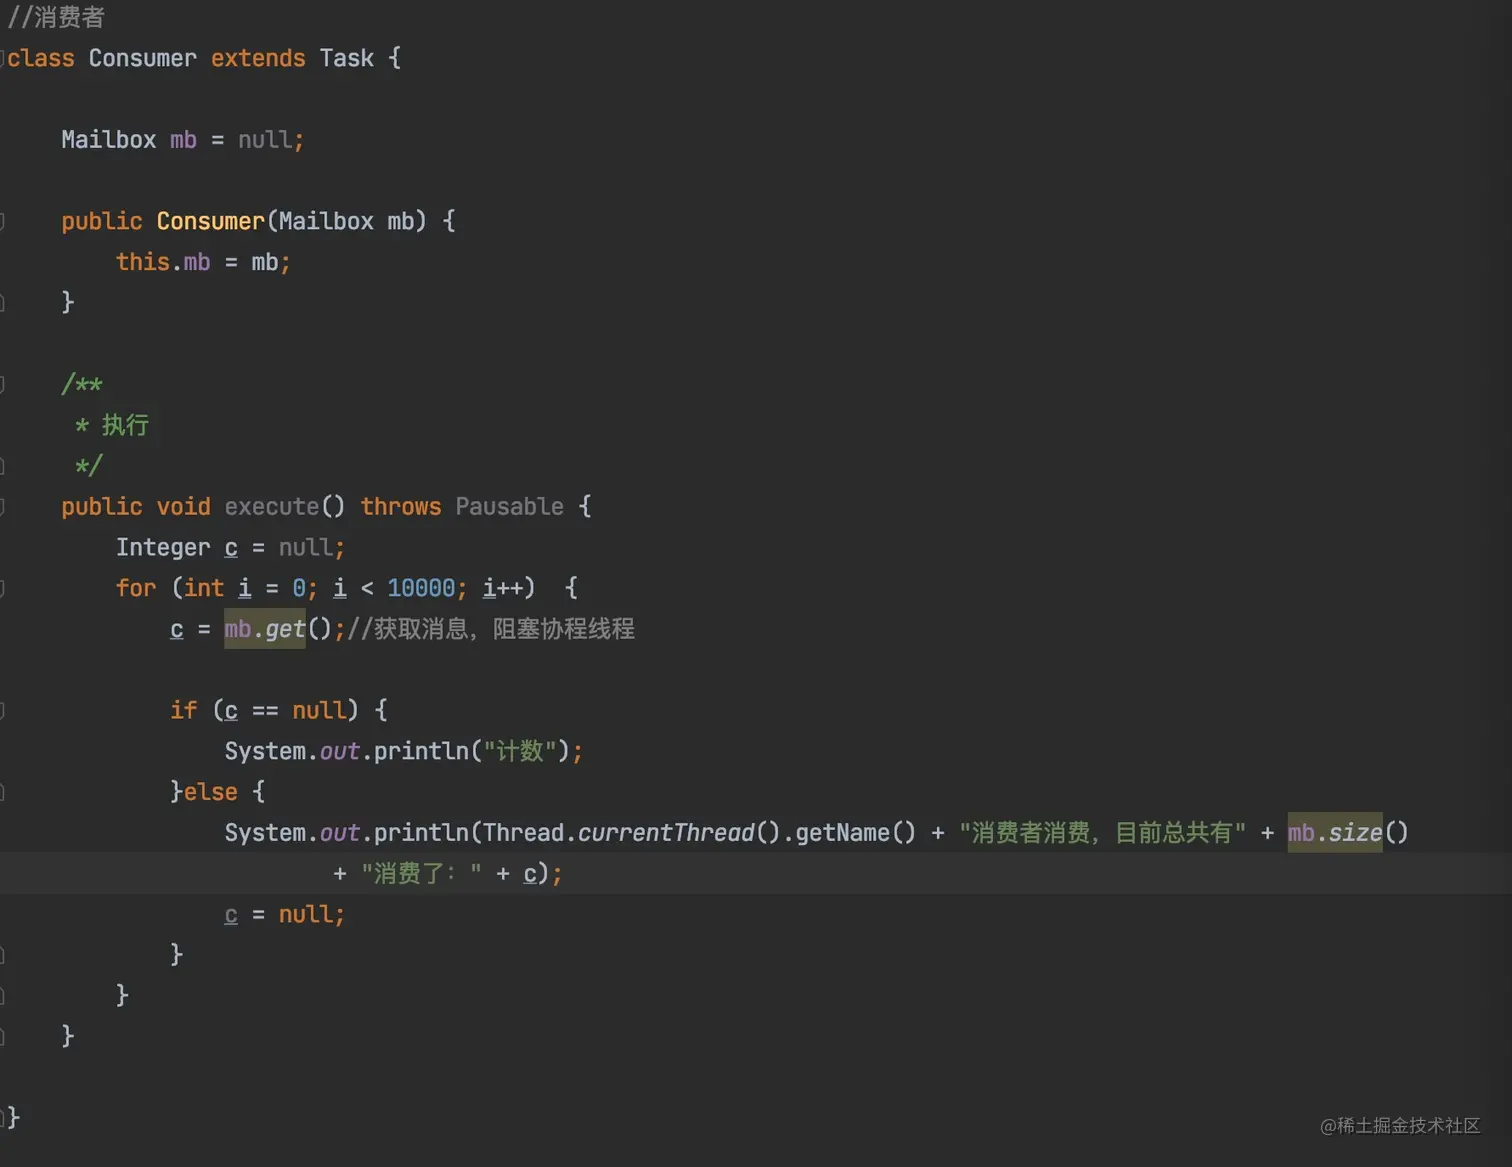Viewport: 1512px width, 1167px height.
Task: Click the "c = null;" line below println
Action: click(x=285, y=915)
